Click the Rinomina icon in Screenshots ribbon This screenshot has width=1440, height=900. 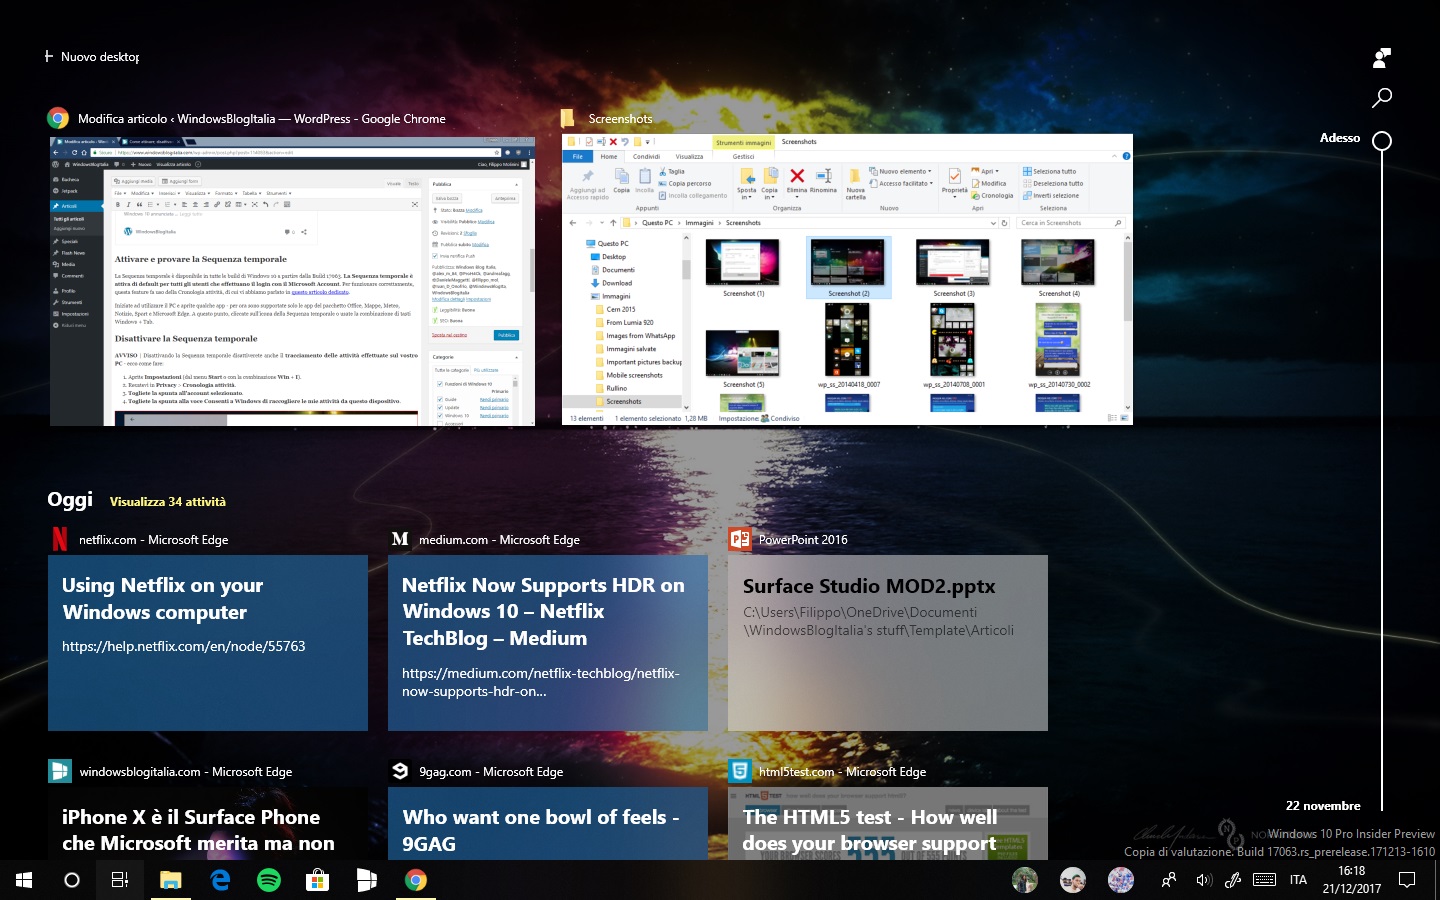coord(823,176)
